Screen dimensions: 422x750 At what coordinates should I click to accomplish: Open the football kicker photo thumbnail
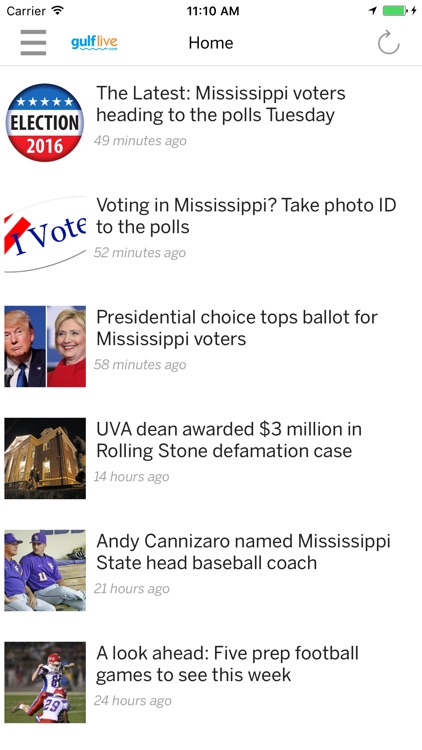(45, 682)
